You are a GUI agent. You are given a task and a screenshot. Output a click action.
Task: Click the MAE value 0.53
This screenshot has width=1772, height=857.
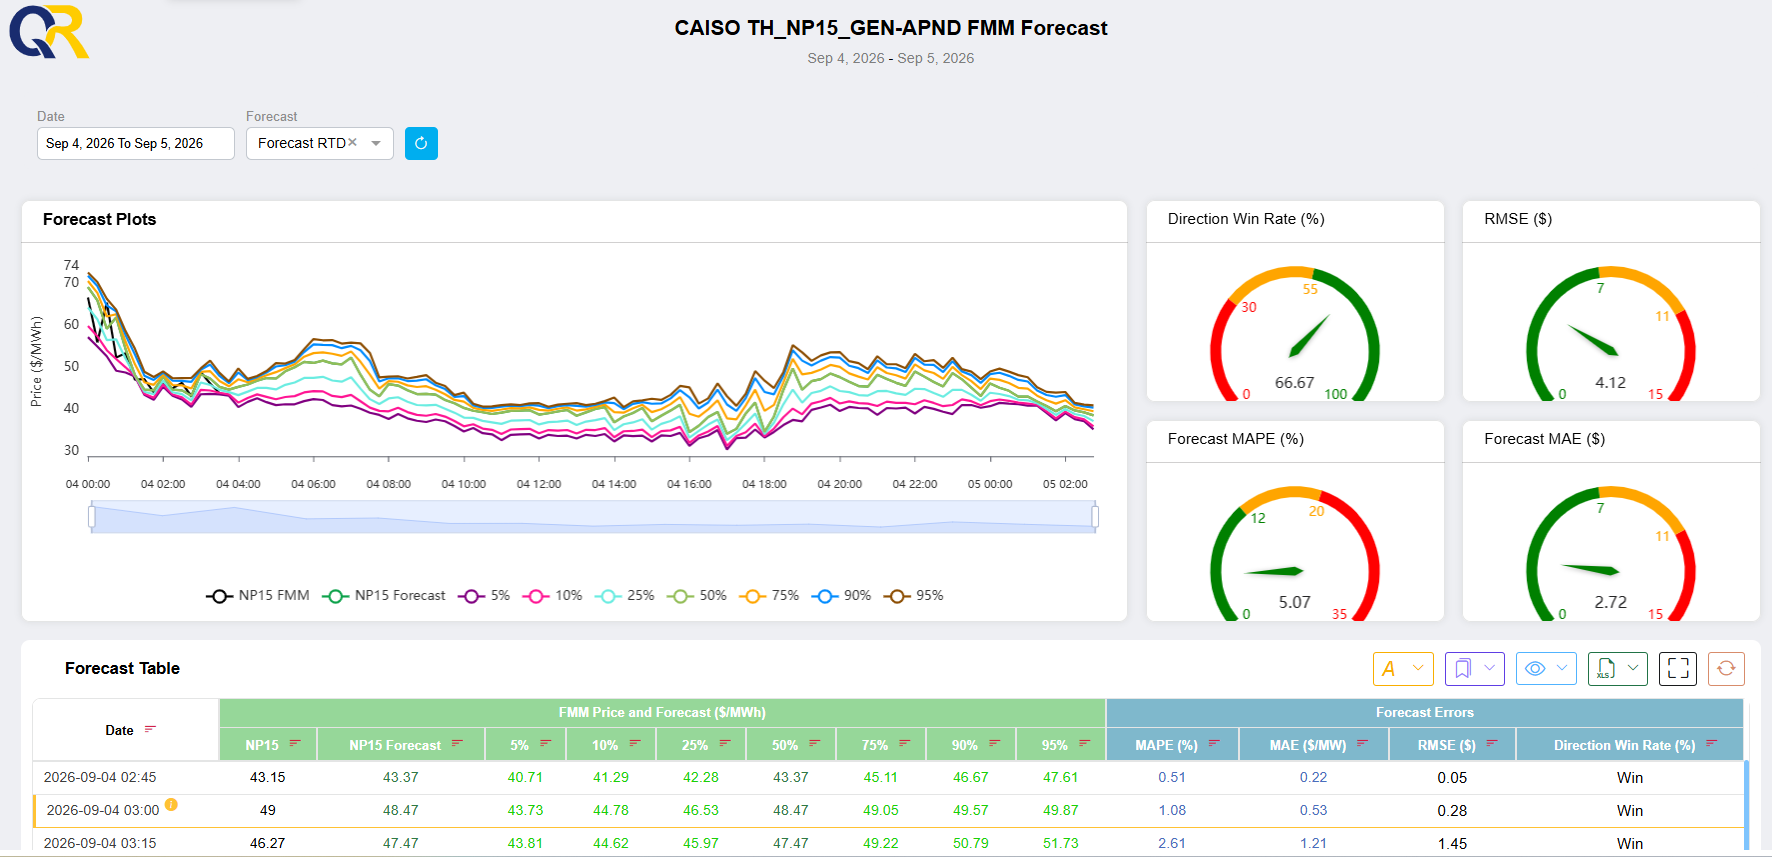click(x=1313, y=811)
